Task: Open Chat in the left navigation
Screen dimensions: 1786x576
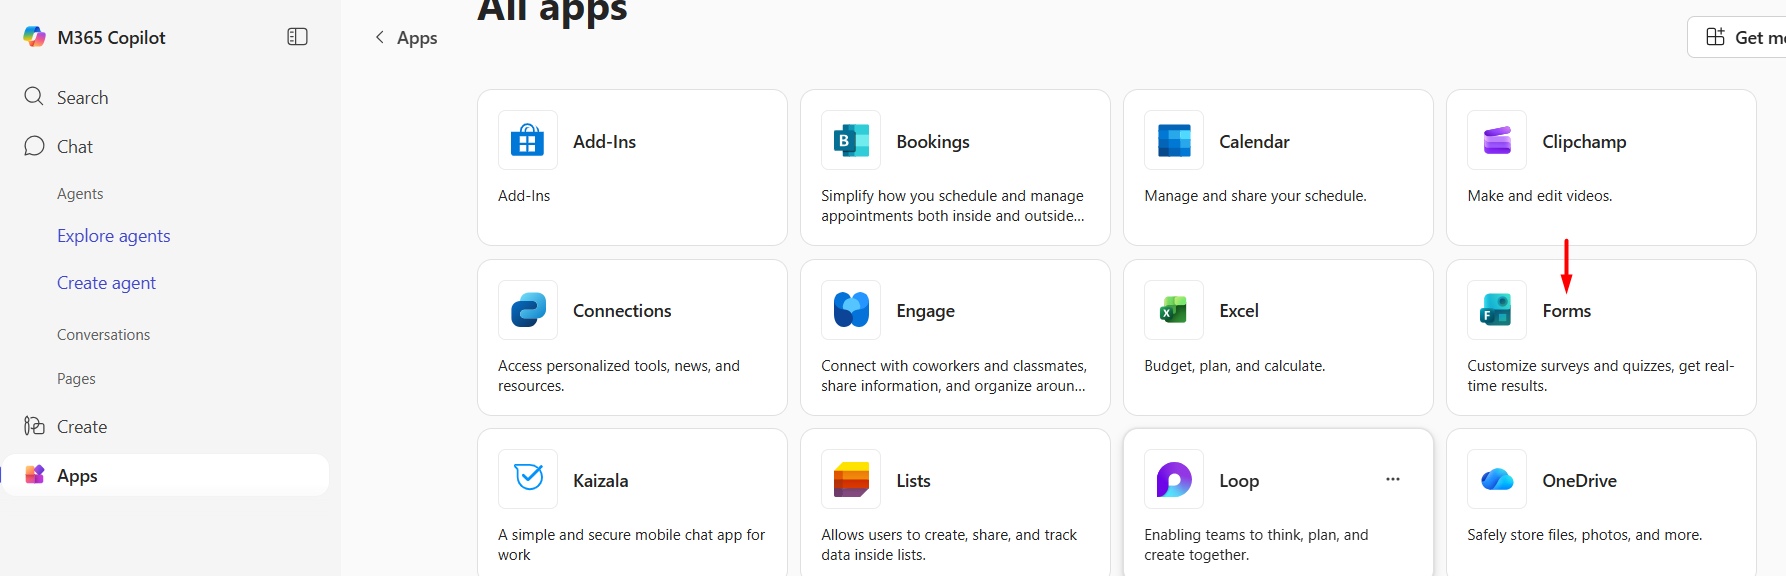Action: [74, 146]
